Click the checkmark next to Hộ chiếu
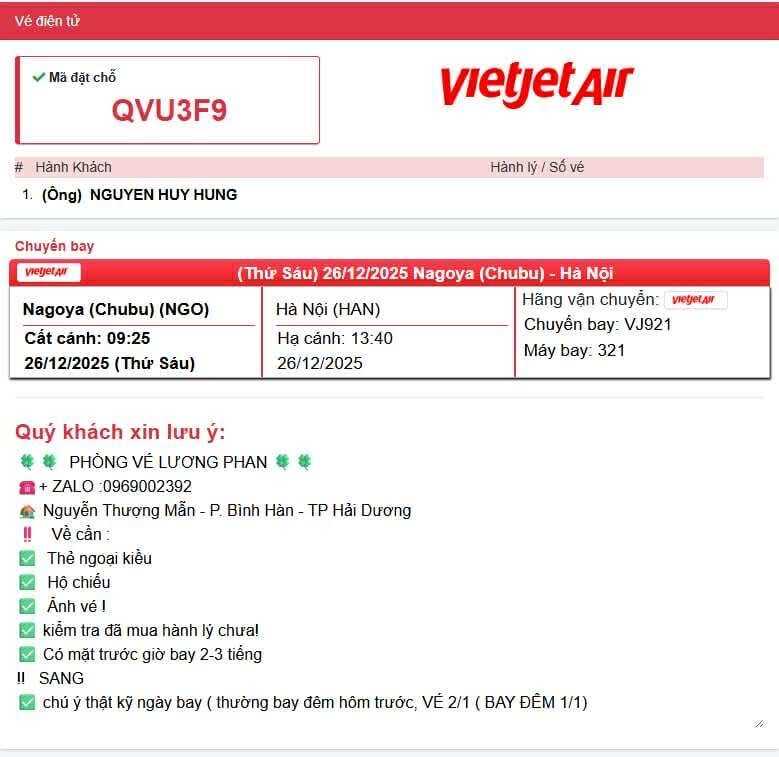 (27, 583)
